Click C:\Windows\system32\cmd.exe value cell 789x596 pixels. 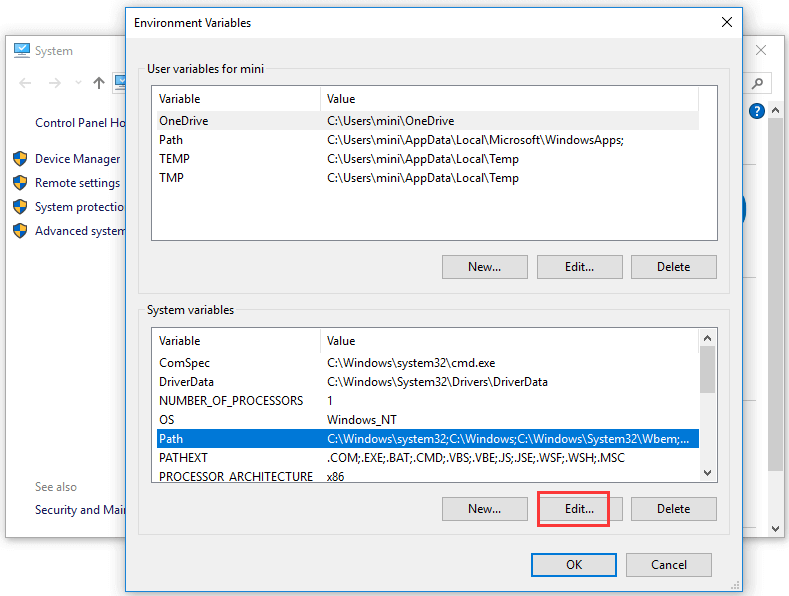point(411,363)
